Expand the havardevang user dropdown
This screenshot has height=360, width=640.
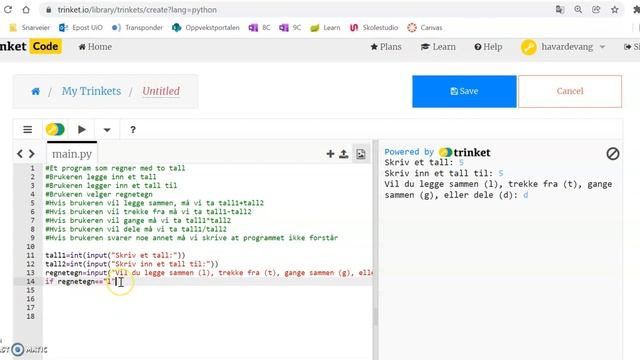[563, 47]
